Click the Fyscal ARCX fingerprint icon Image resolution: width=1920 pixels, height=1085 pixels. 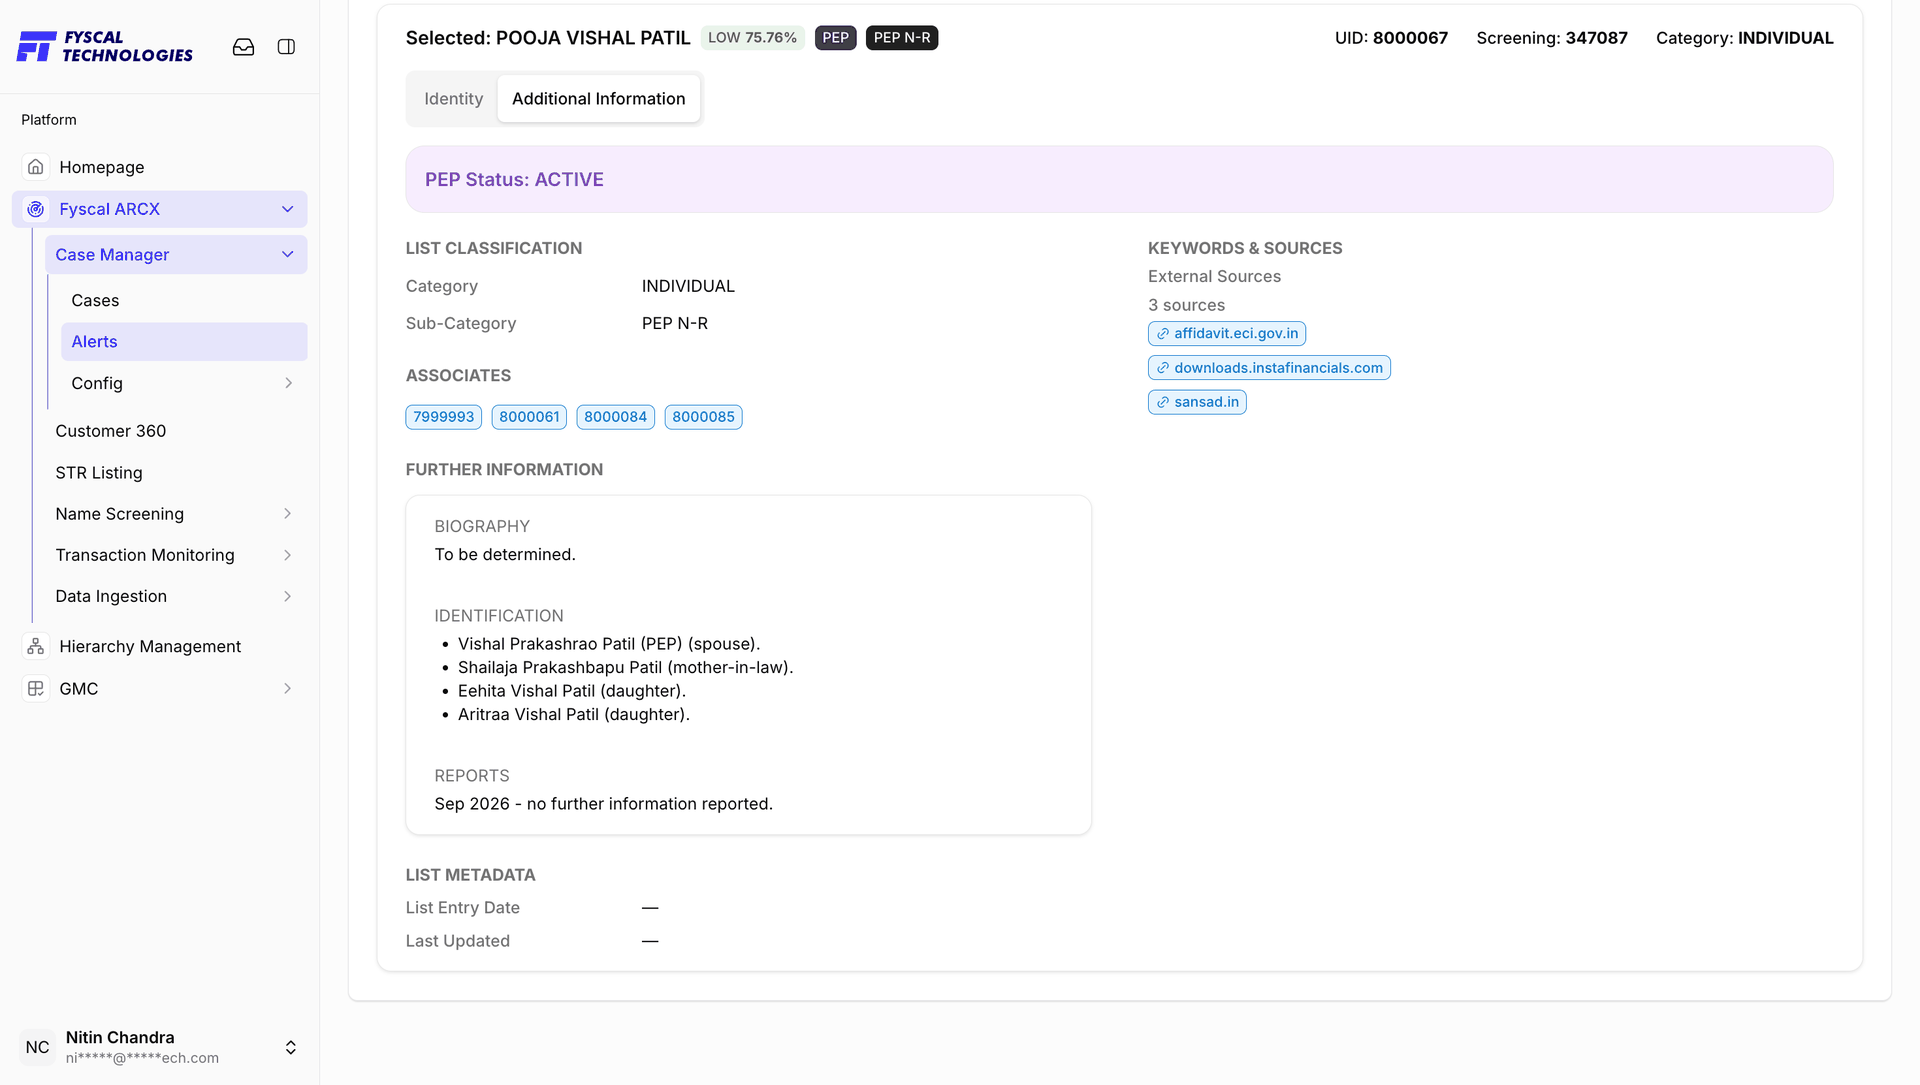tap(36, 209)
